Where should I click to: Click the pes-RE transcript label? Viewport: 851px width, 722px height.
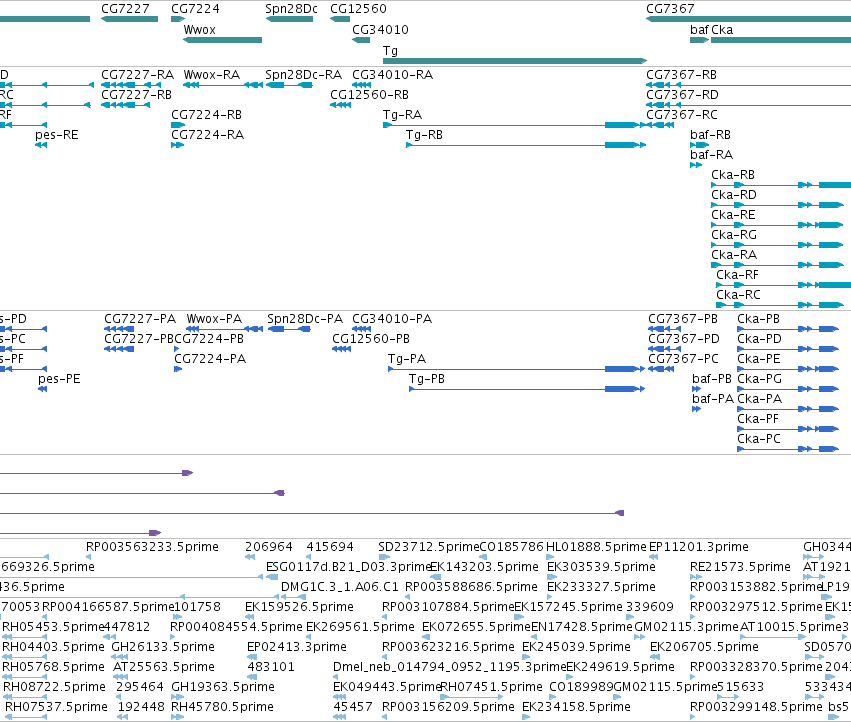pos(57,135)
